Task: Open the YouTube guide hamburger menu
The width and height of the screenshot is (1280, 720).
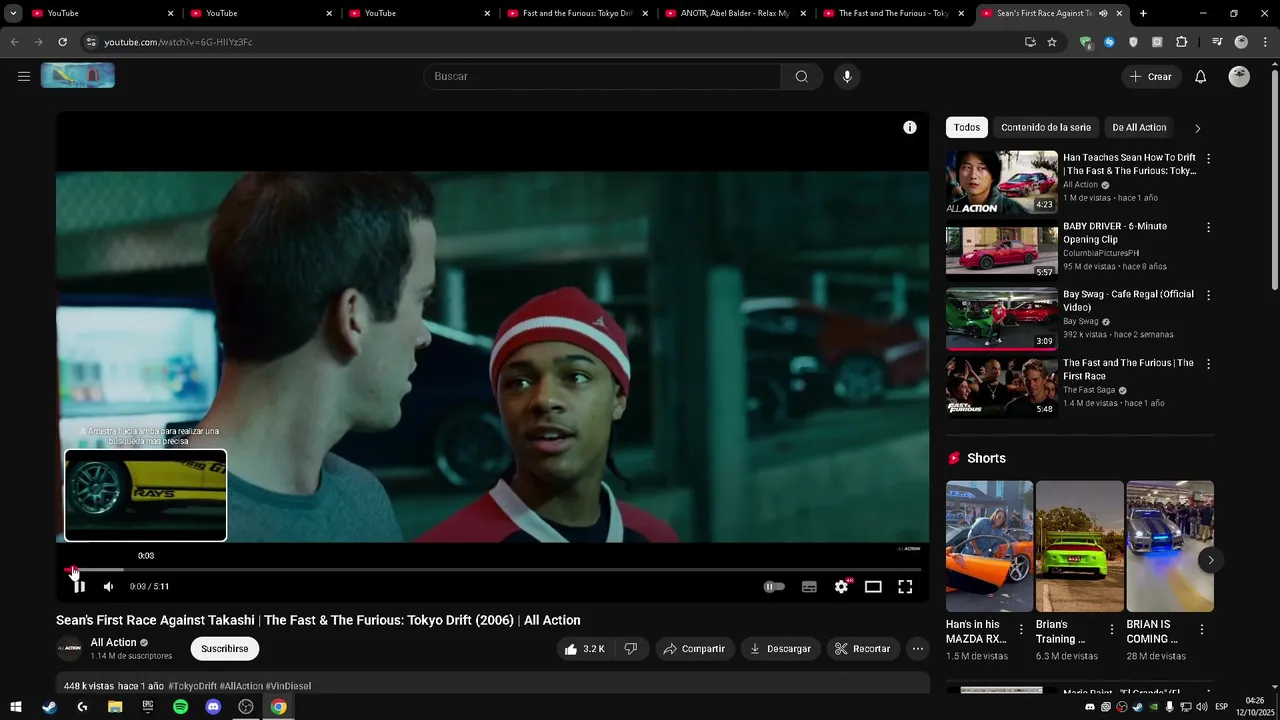Action: point(24,76)
